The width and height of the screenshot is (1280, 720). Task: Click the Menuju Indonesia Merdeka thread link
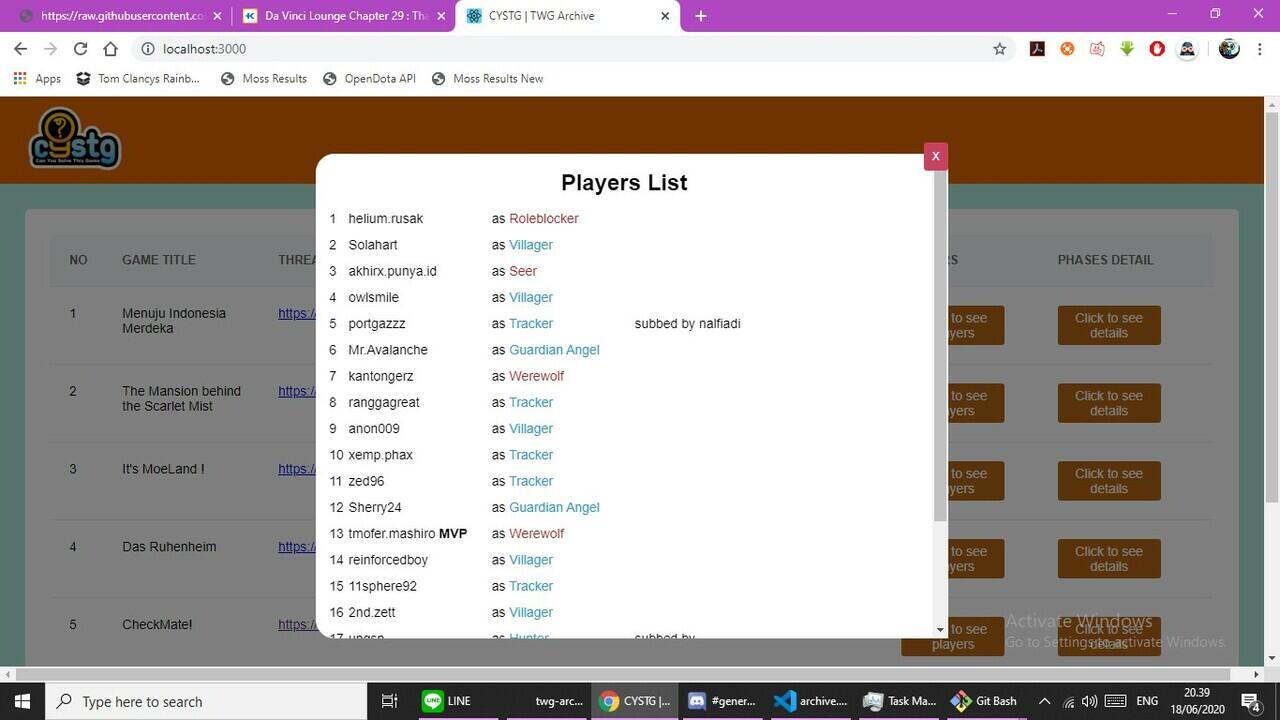[297, 313]
